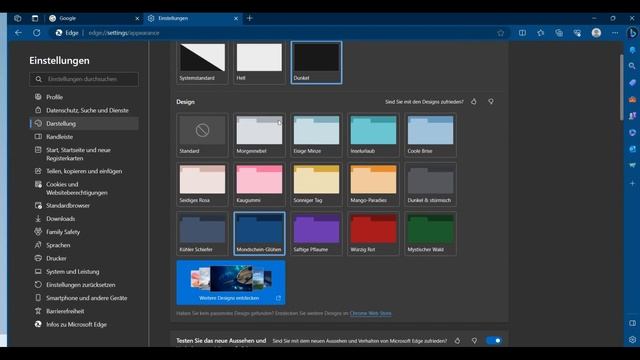This screenshot has width=640, height=360.
Task: Open browser essentials heart icon
Action: [577, 33]
